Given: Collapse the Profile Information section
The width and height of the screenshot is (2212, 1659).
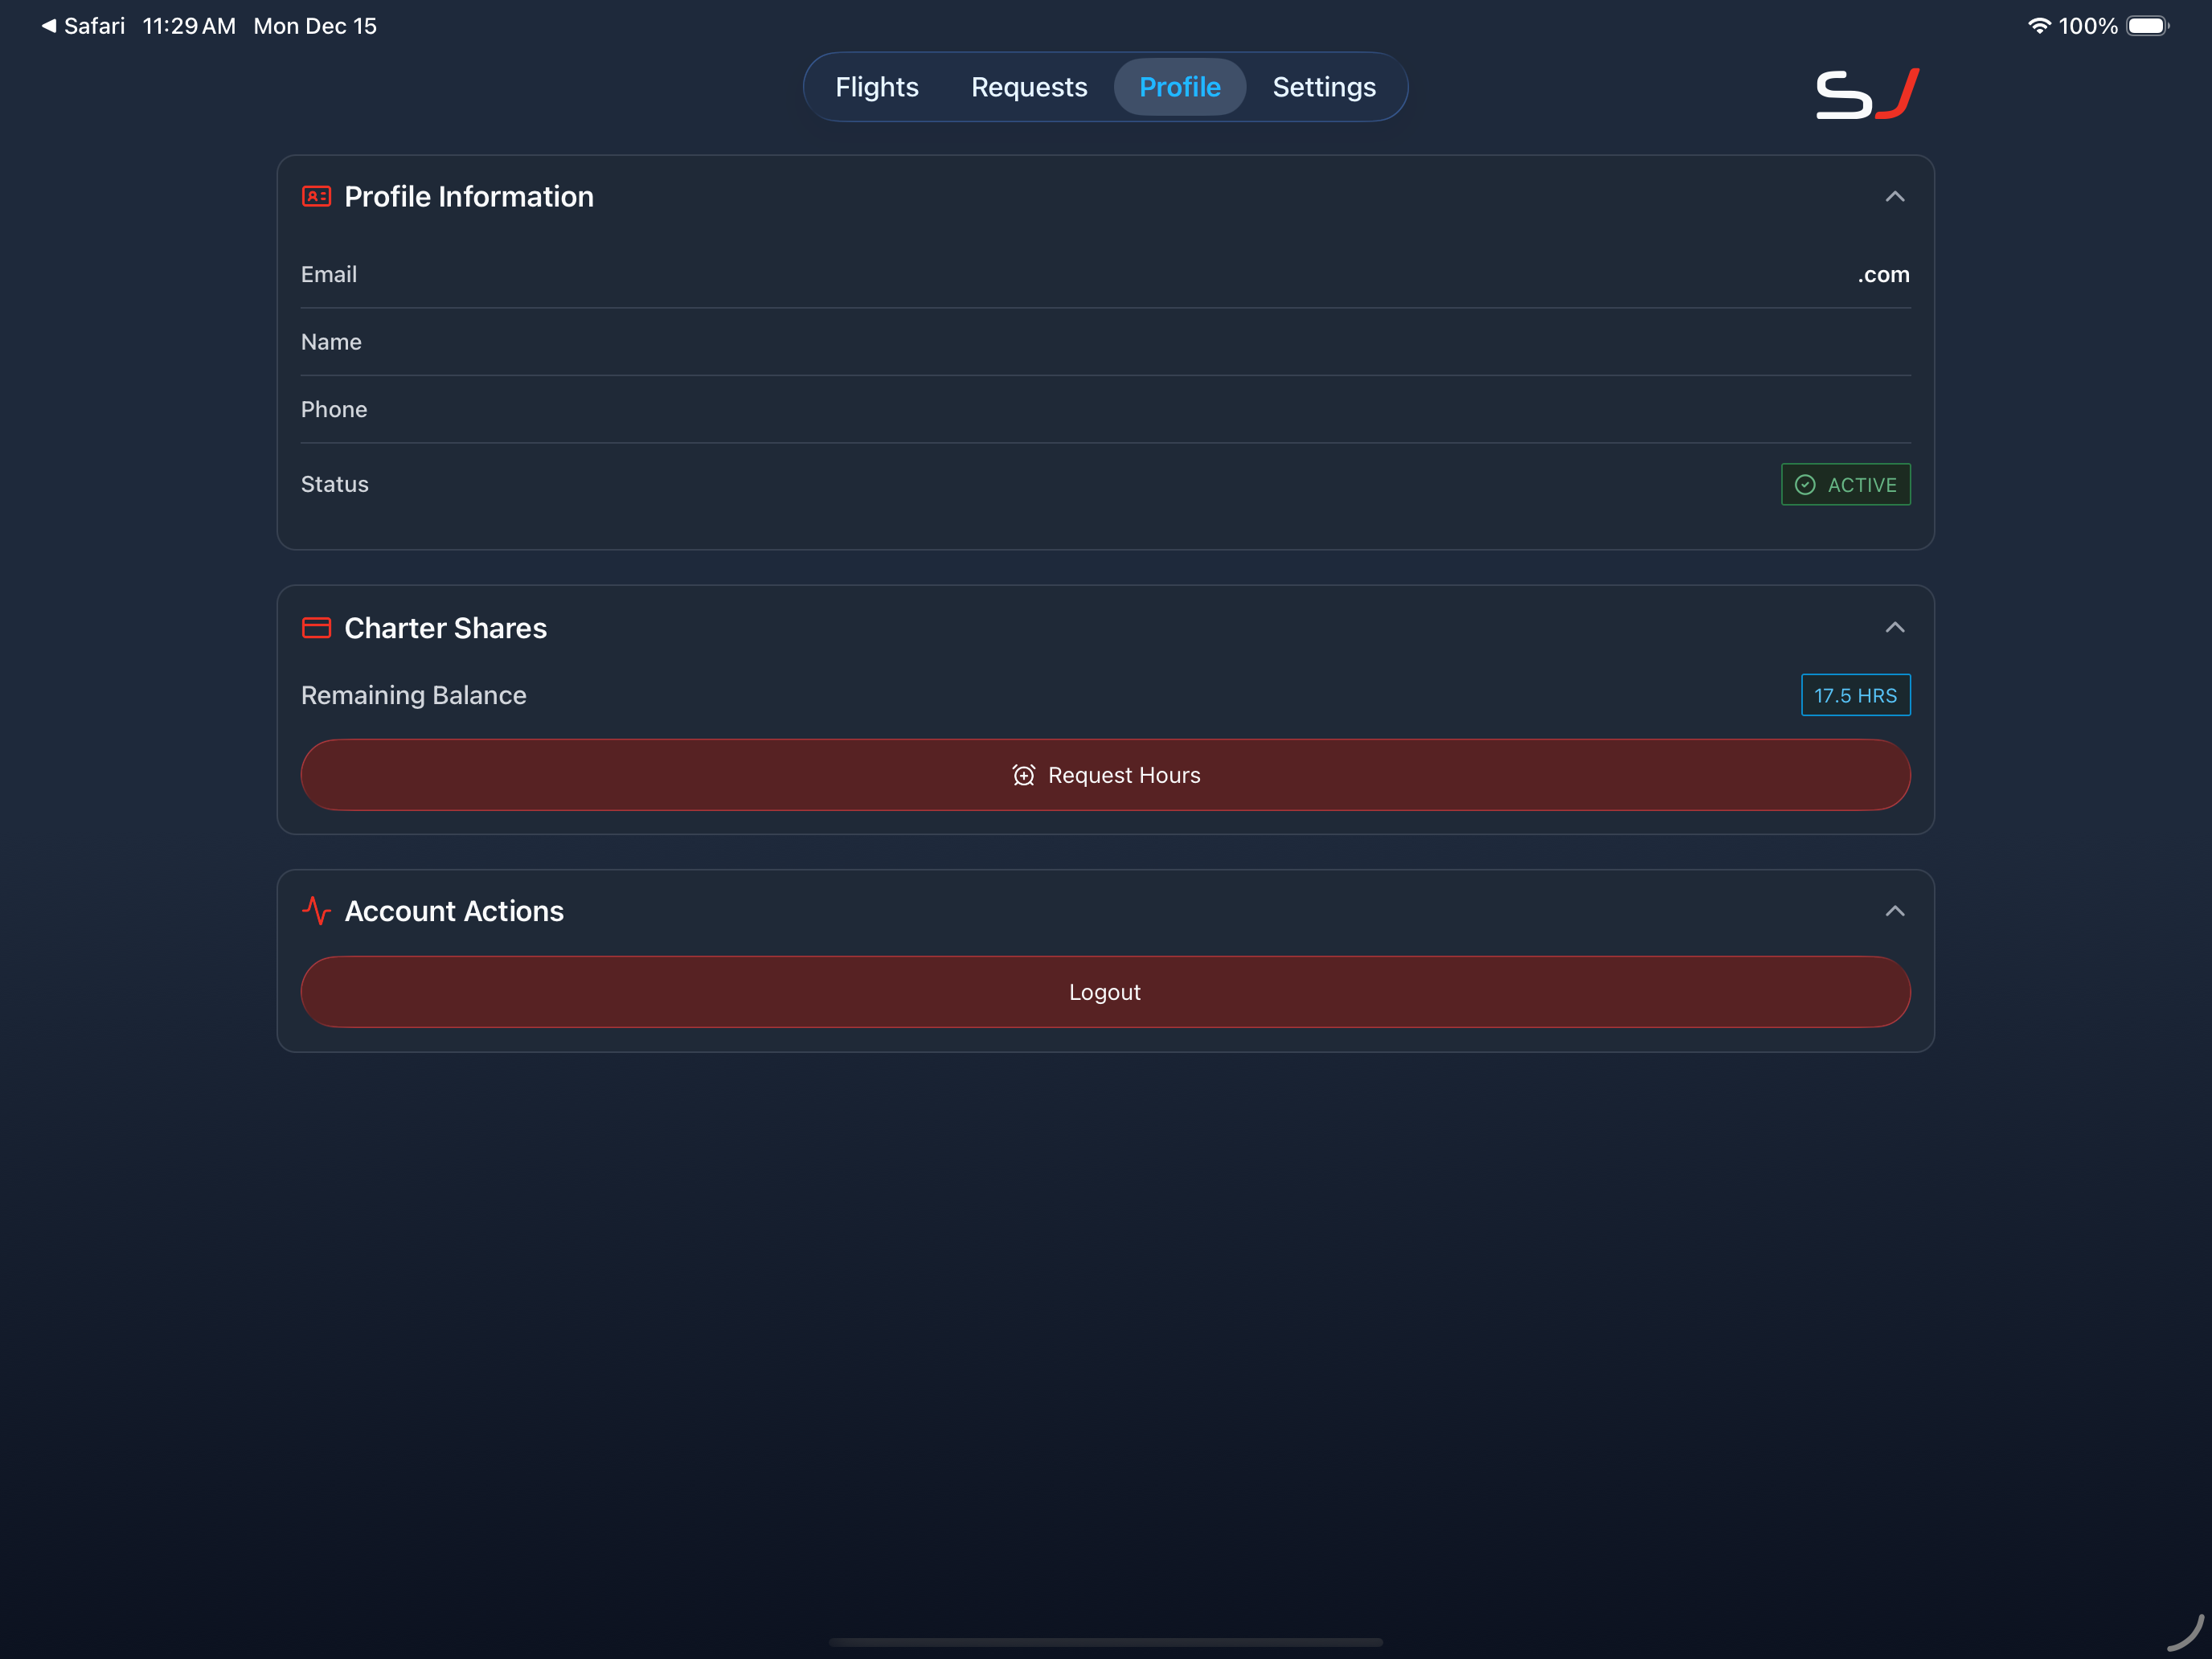Looking at the screenshot, I should (x=1896, y=197).
